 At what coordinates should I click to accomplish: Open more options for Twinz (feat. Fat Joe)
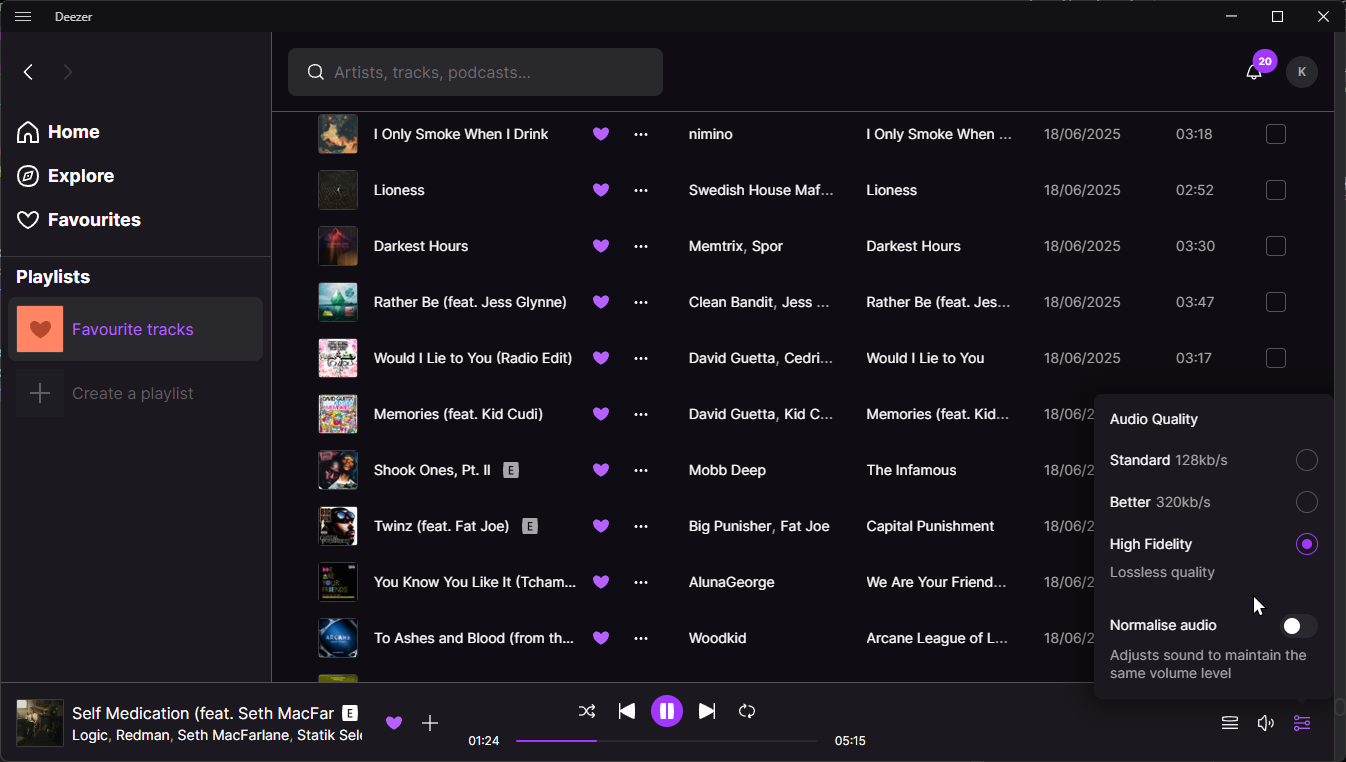click(641, 526)
